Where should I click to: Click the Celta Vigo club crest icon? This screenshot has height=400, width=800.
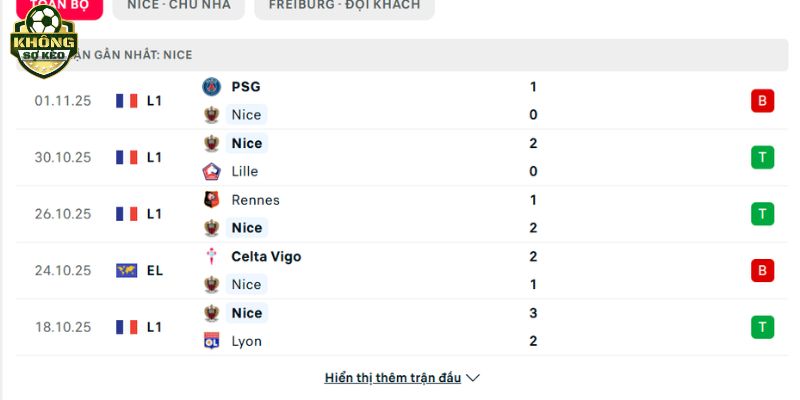(211, 256)
